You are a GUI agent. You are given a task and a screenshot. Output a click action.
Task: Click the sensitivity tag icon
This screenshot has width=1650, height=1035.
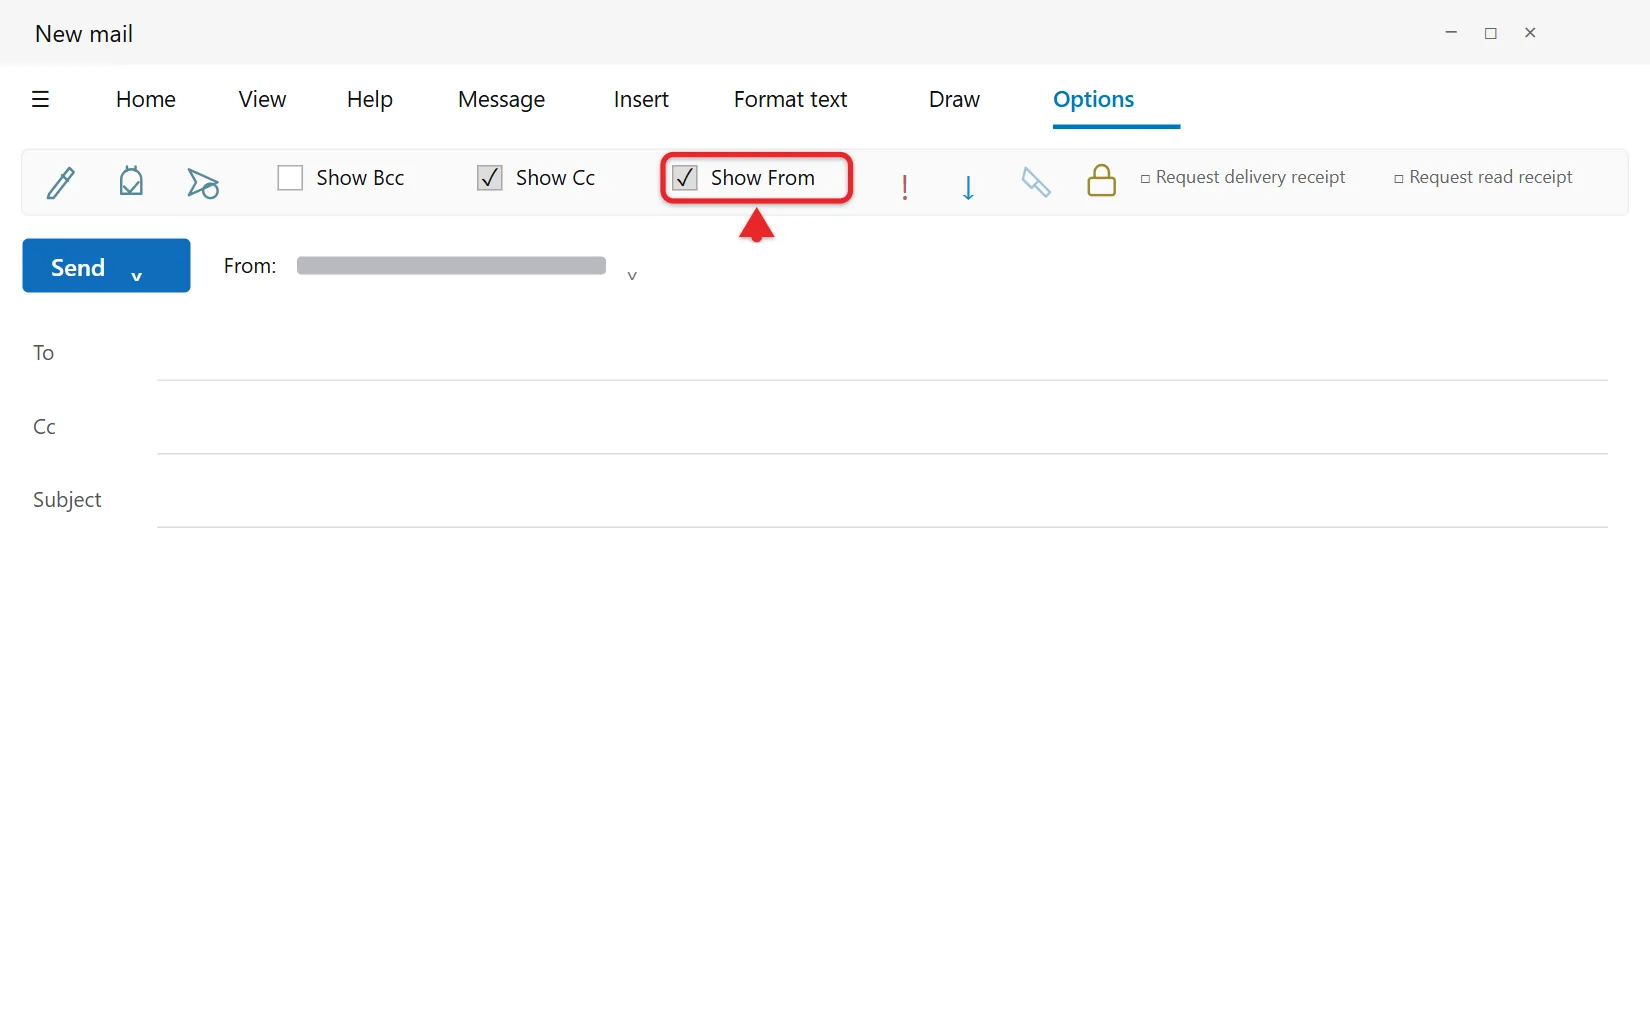1036,182
